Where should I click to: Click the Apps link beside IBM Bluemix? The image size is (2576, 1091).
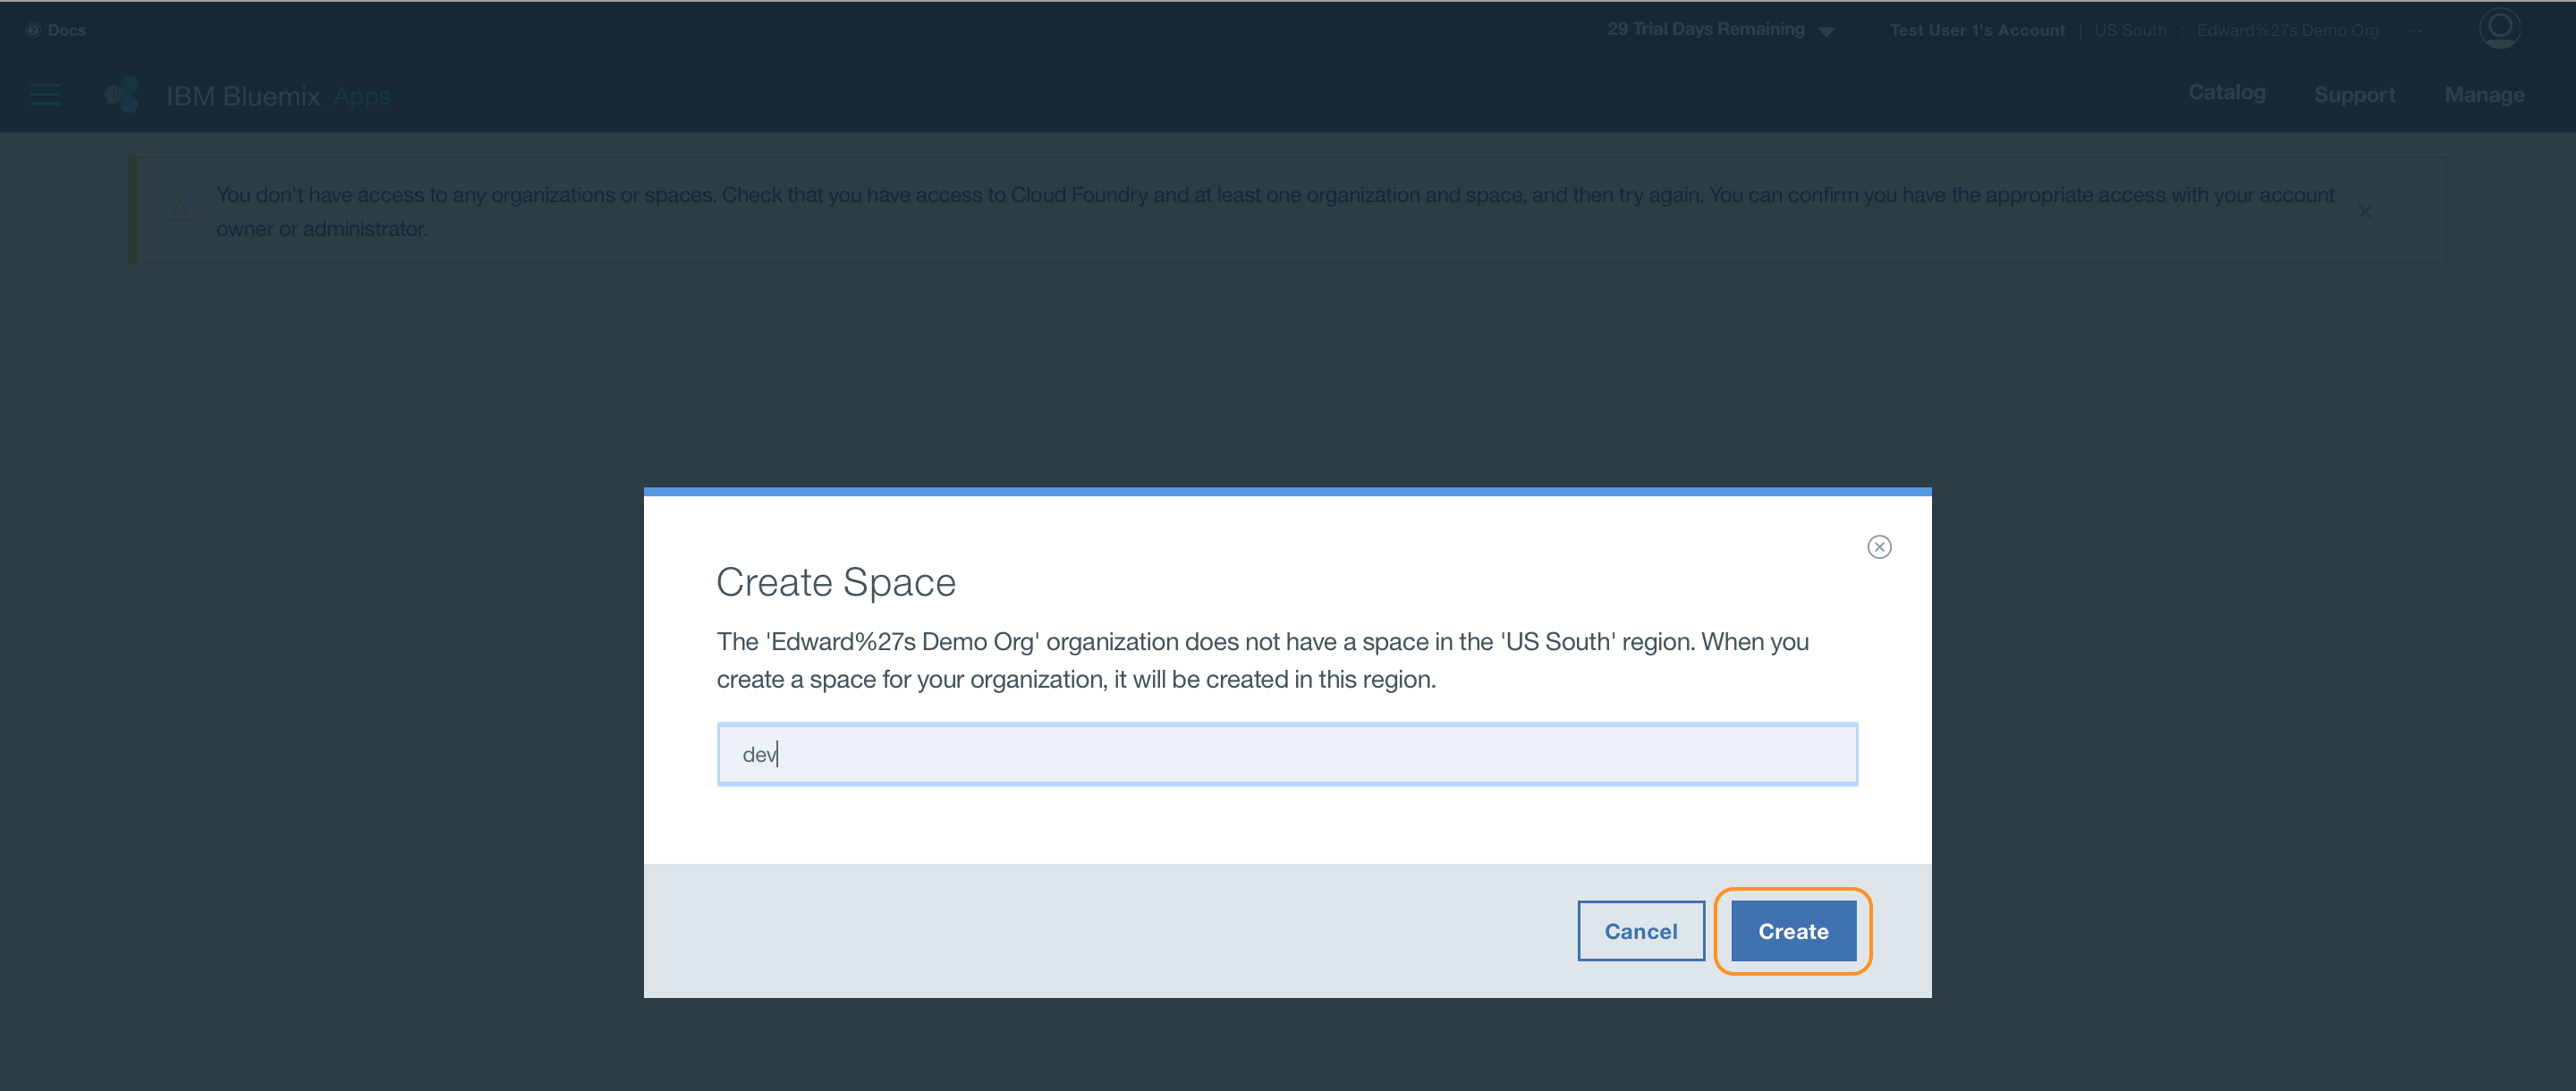[361, 96]
